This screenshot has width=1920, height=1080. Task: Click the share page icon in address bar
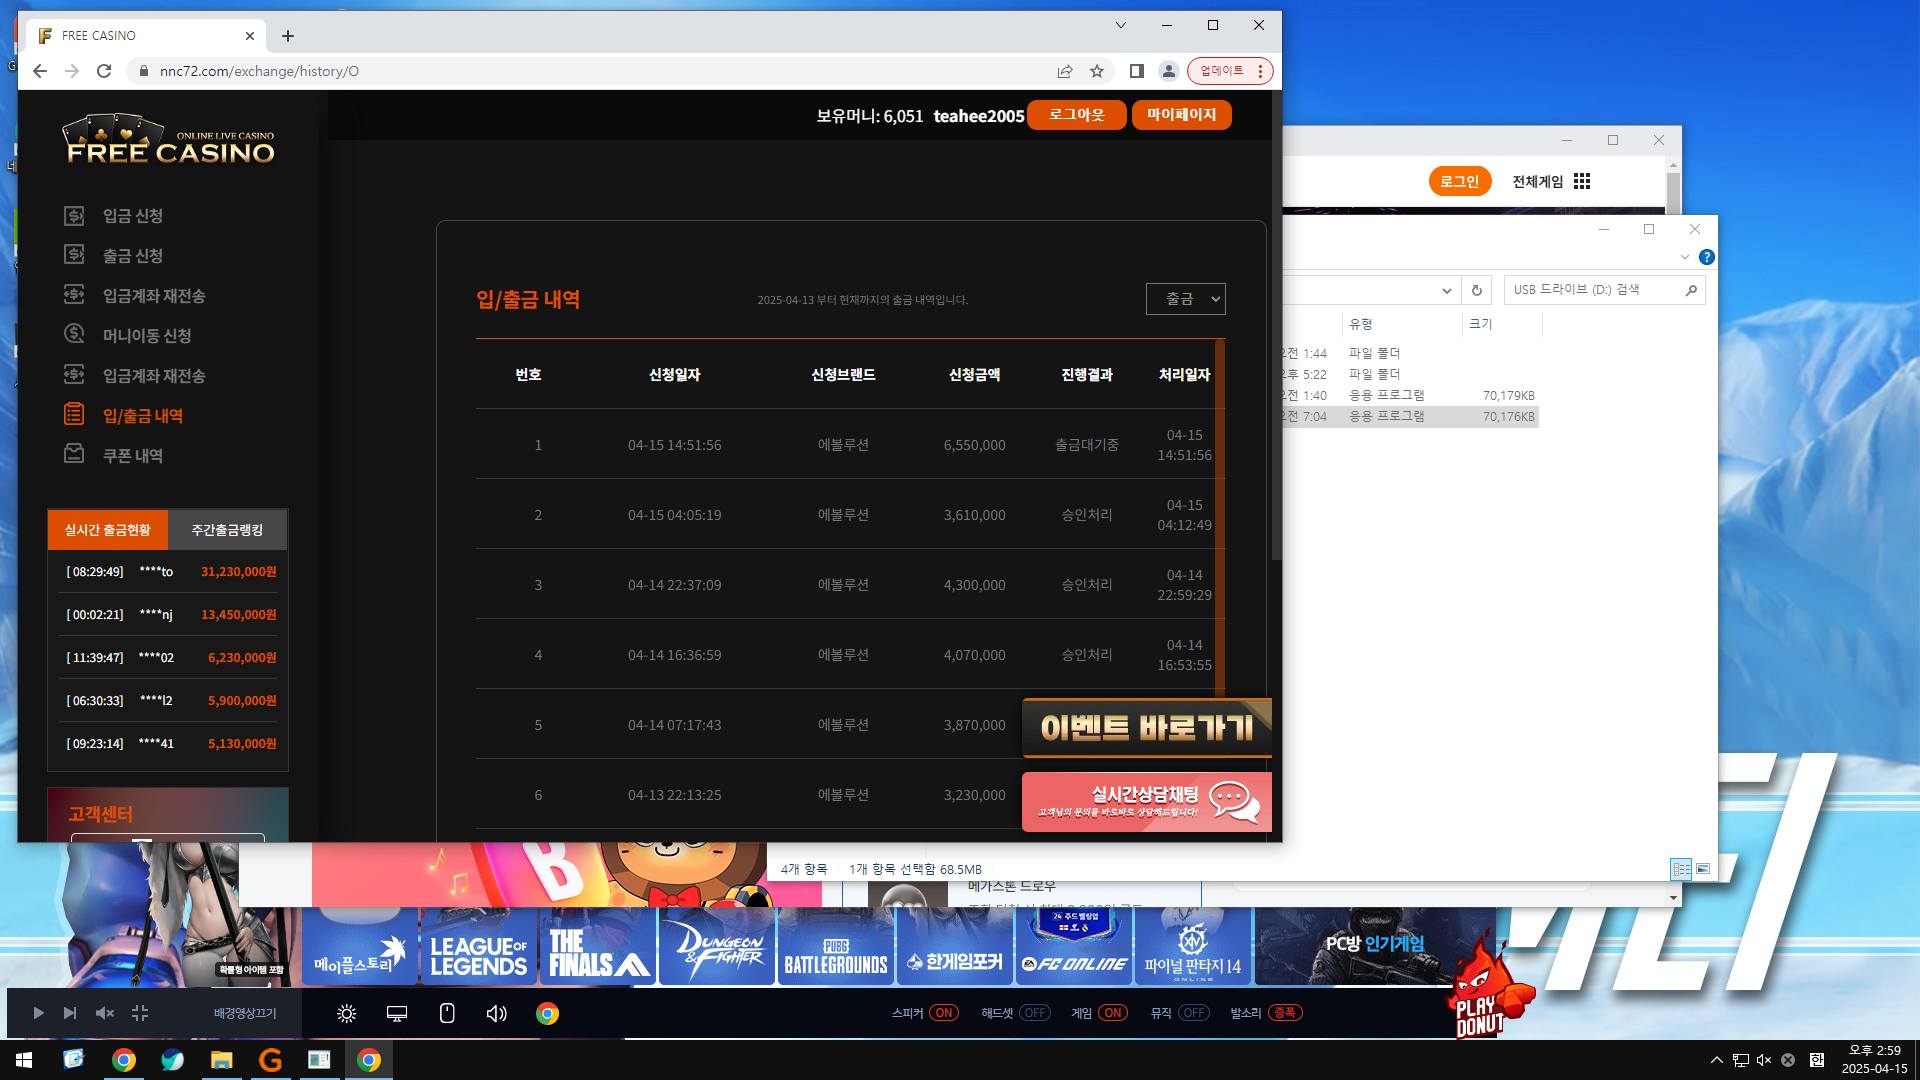[1065, 71]
